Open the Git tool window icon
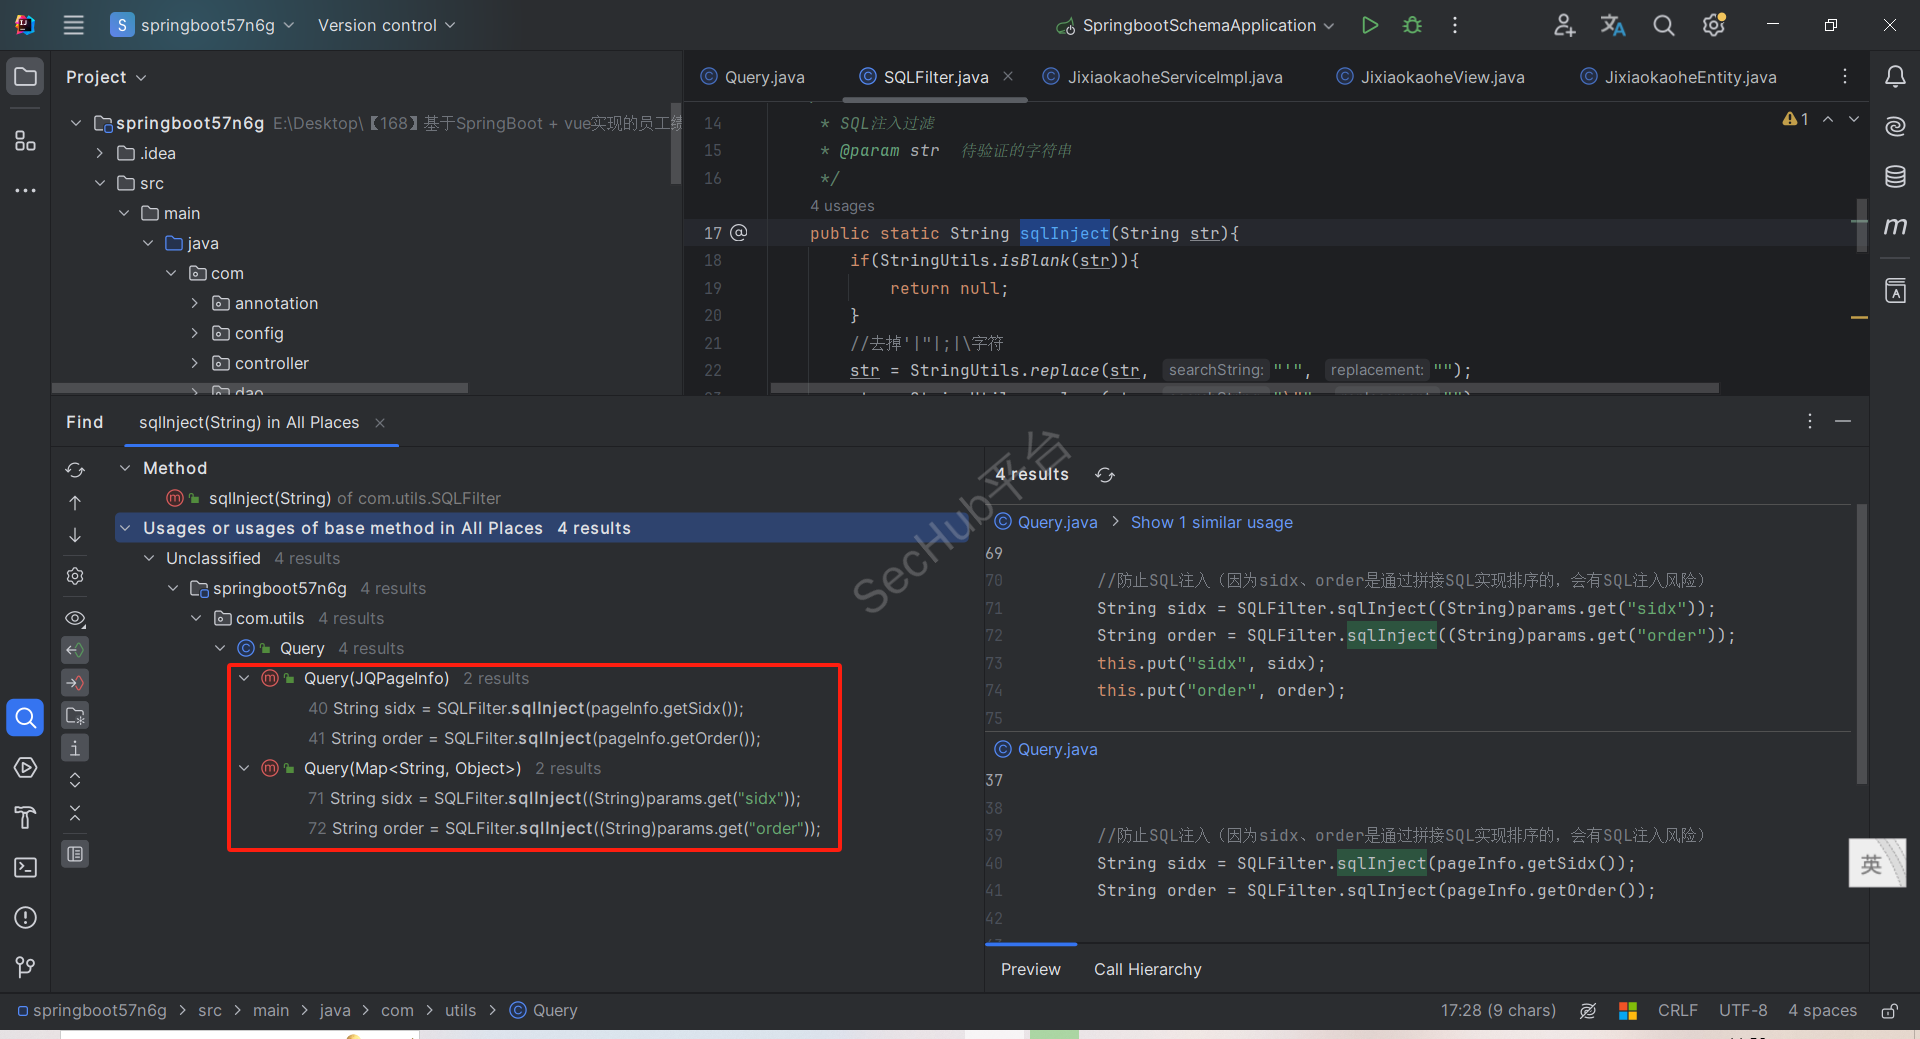Screen dimensions: 1920x1039 26,967
